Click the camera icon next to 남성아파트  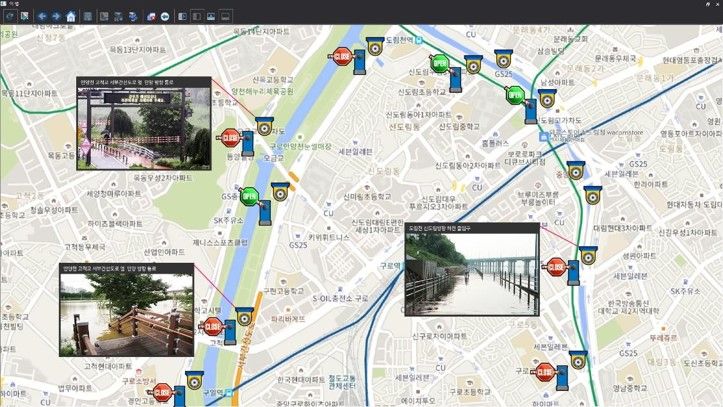click(x=547, y=99)
